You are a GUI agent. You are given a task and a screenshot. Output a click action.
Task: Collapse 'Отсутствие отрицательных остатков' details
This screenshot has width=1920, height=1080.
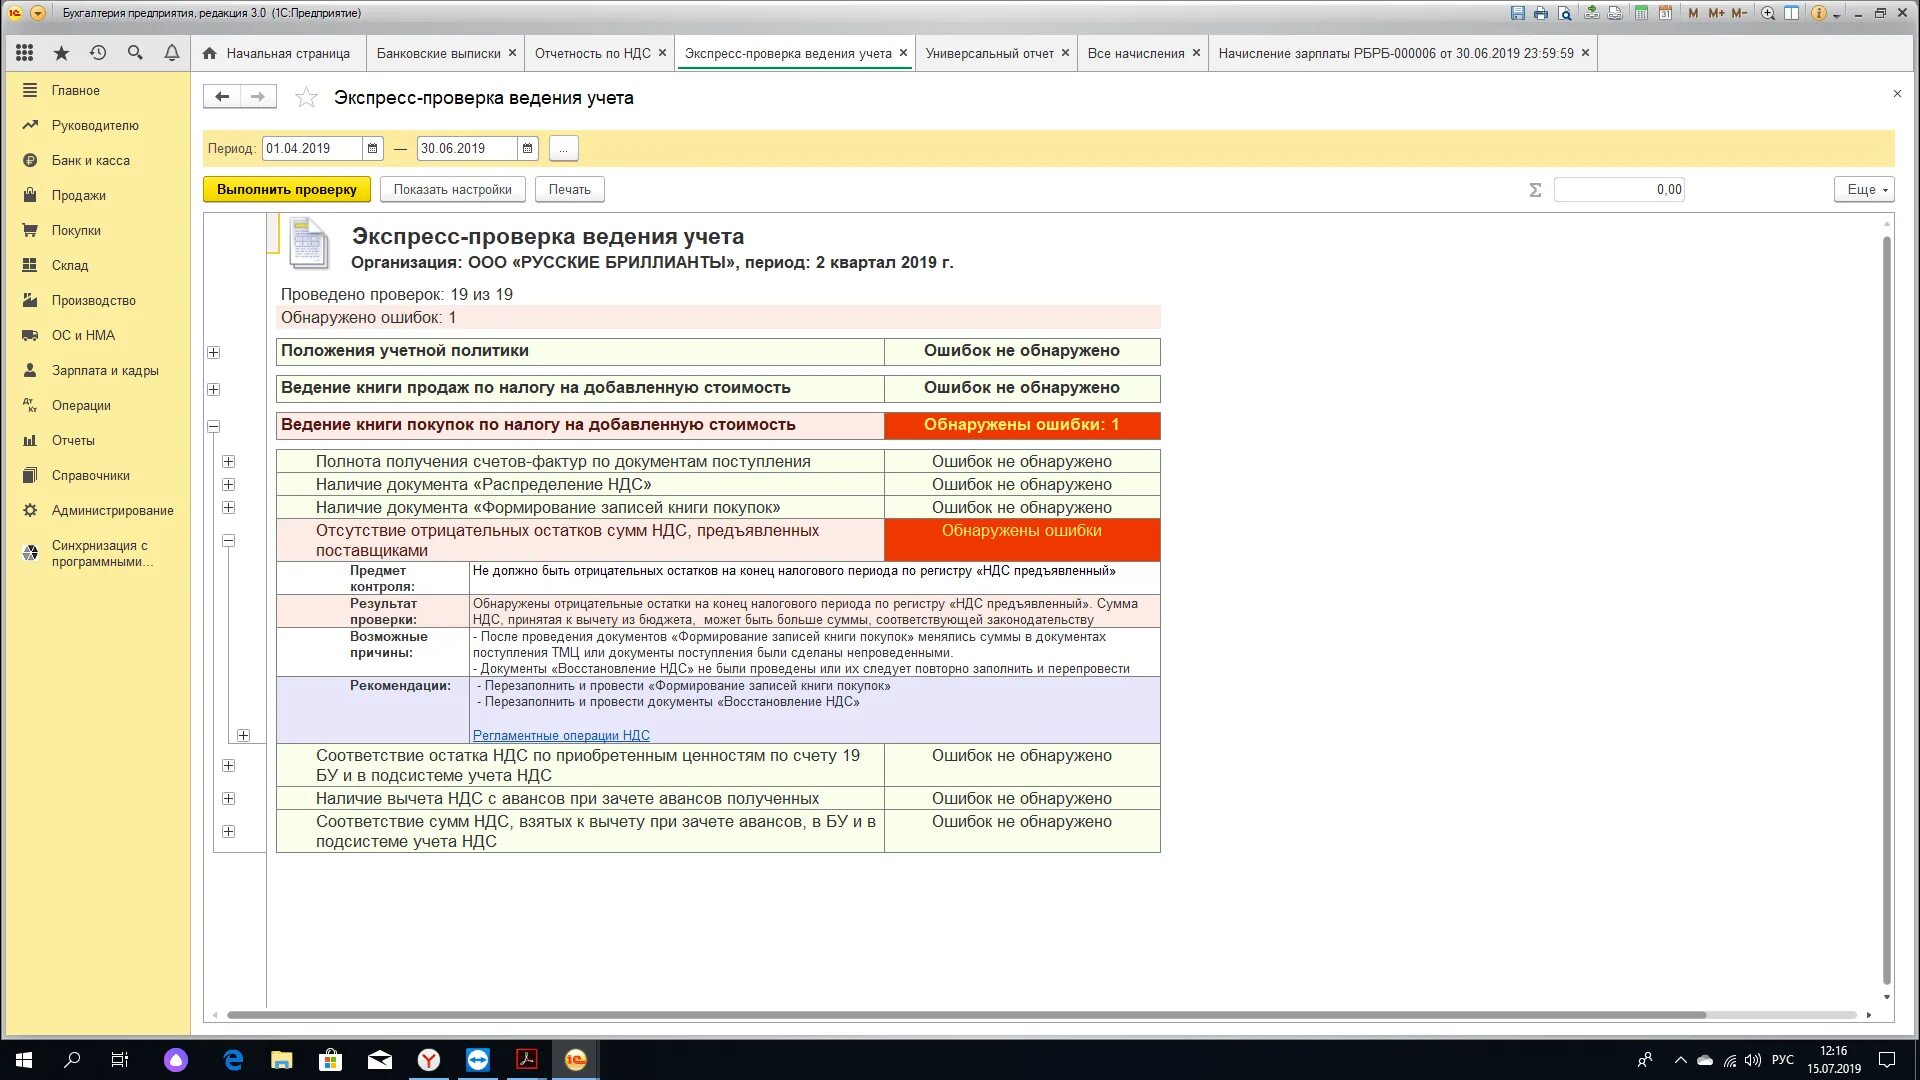coord(228,540)
